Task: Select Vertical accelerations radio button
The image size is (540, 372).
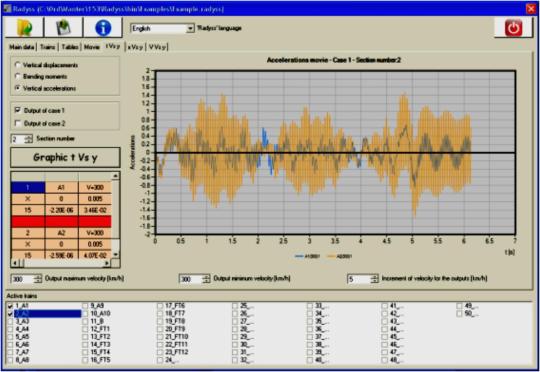Action: pyautogui.click(x=18, y=88)
